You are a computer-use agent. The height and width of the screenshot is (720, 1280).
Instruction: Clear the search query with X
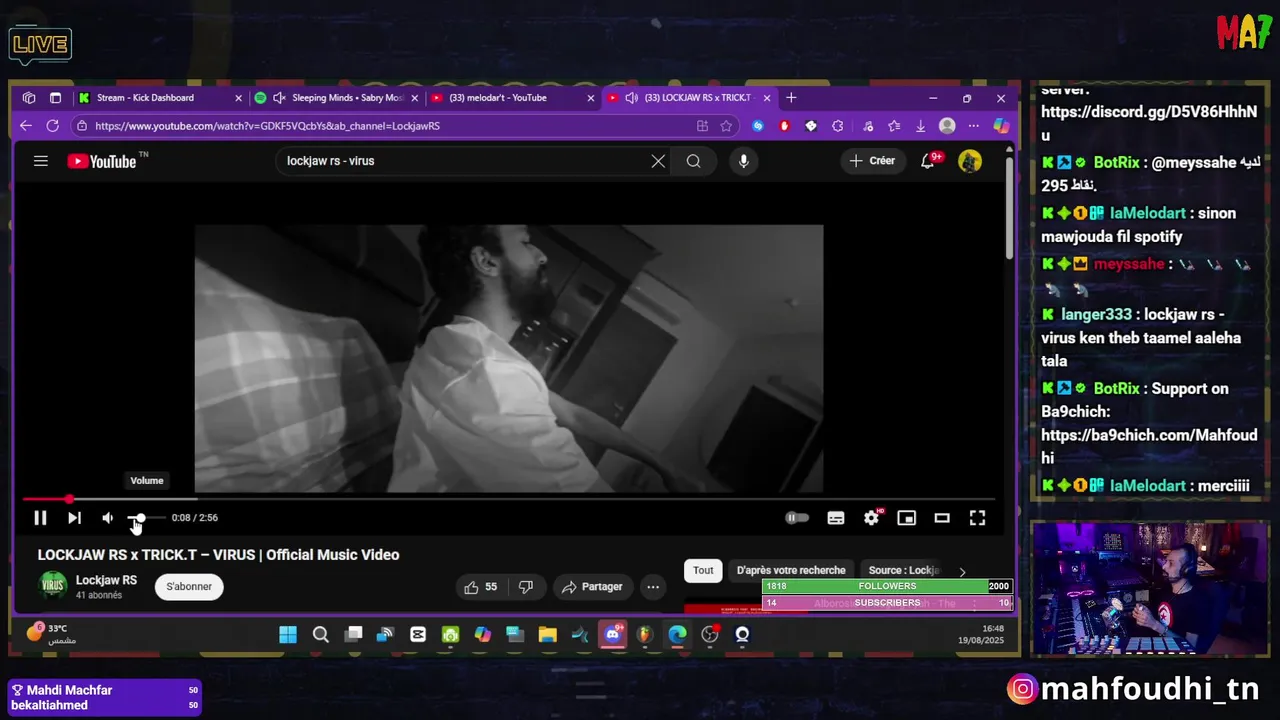tap(658, 161)
